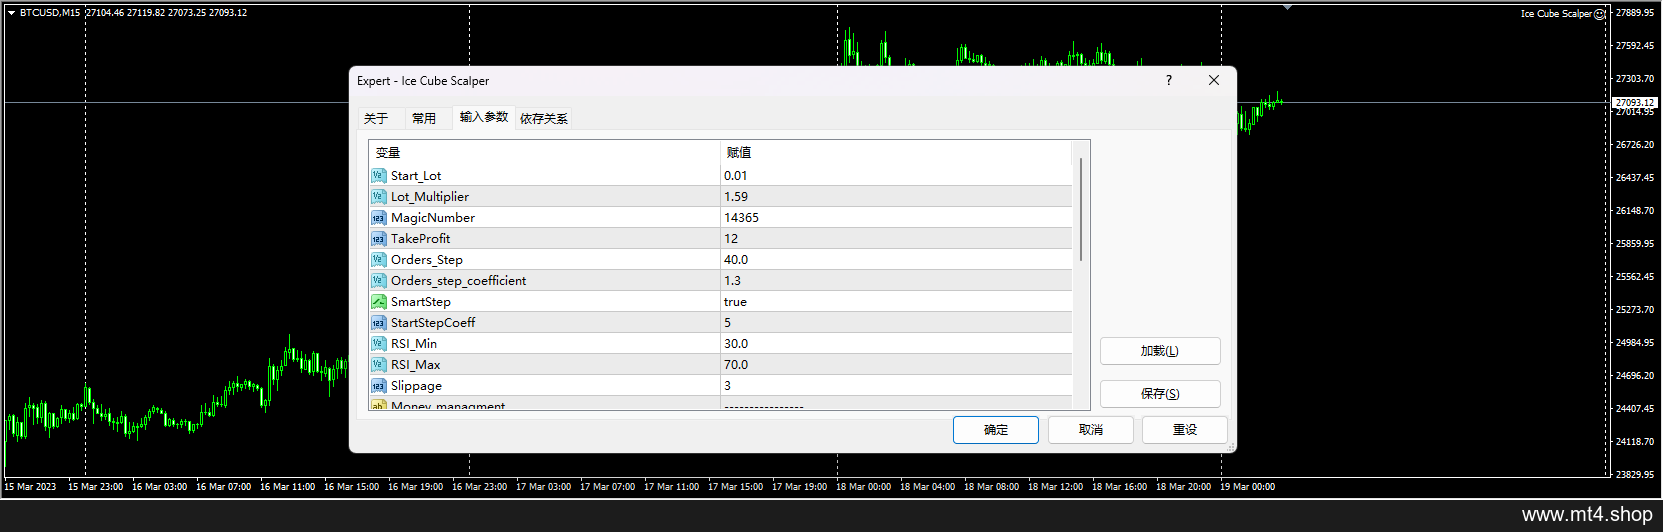Click the Start_Lot variable type icon
Screen dimensions: 1663x532
pyautogui.click(x=378, y=176)
